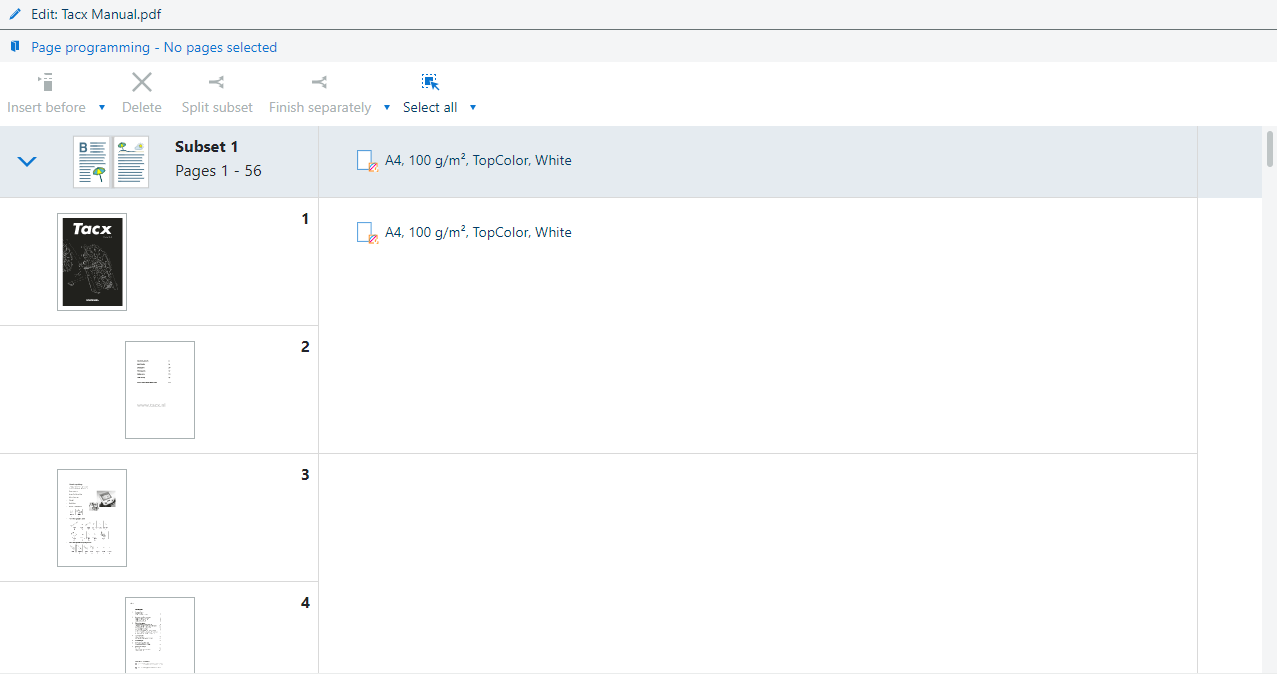Click the Finish separately icon
This screenshot has width=1277, height=674.
319,82
